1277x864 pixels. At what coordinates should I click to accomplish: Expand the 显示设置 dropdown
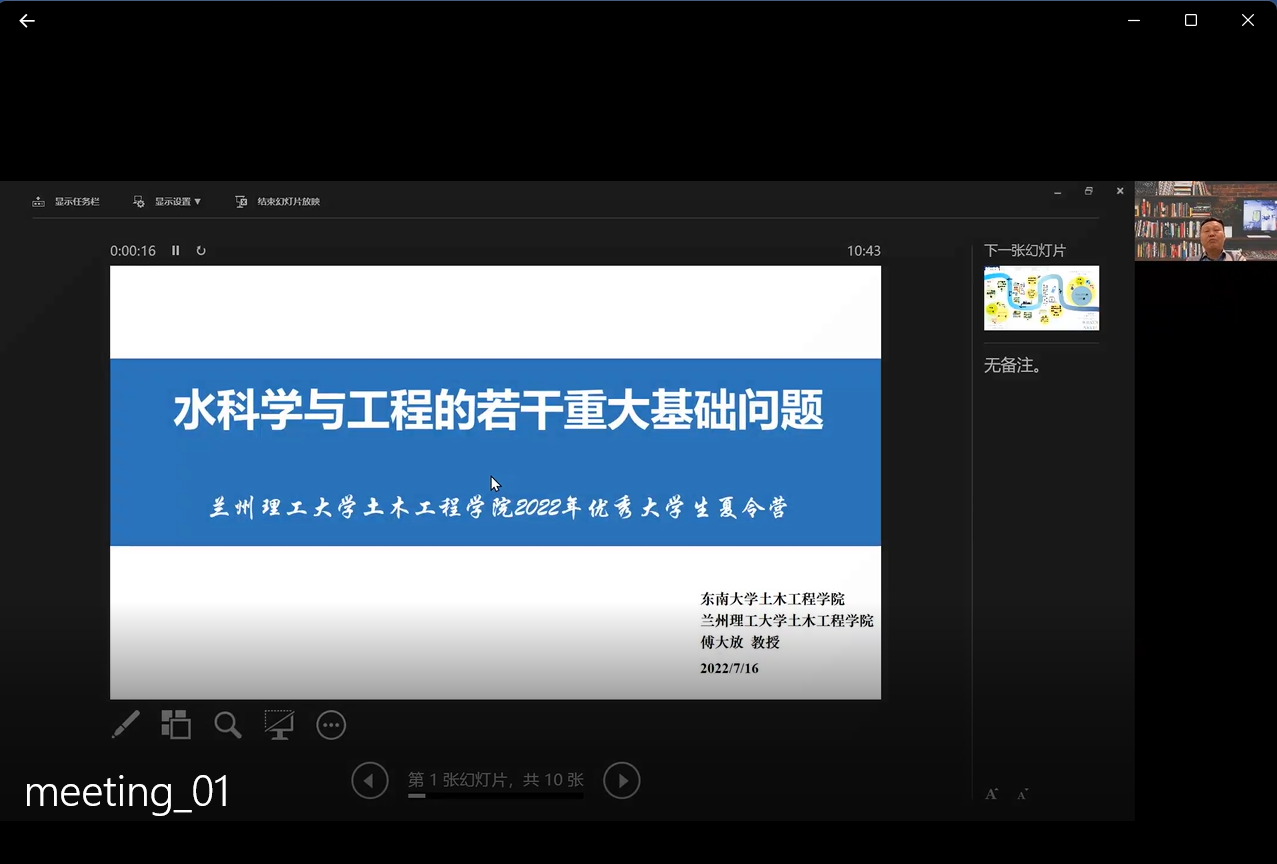168,202
